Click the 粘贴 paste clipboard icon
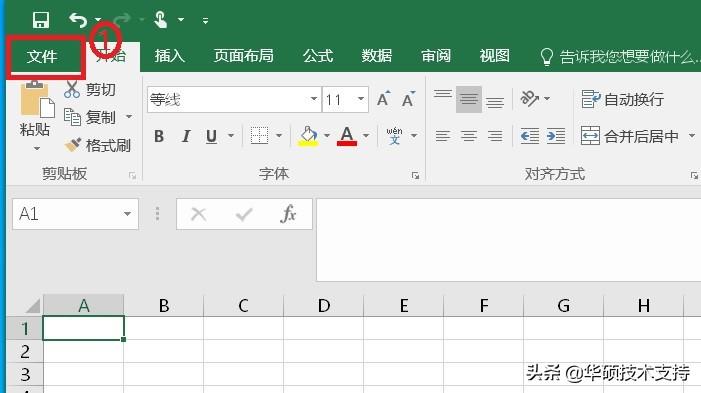Image resolution: width=701 pixels, height=393 pixels. (38, 100)
